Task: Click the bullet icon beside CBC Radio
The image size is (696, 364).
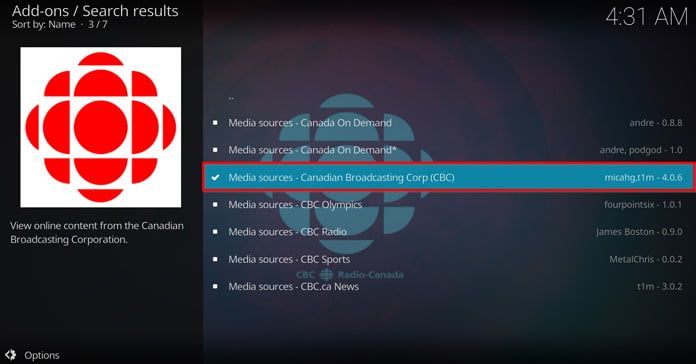Action: pos(215,232)
